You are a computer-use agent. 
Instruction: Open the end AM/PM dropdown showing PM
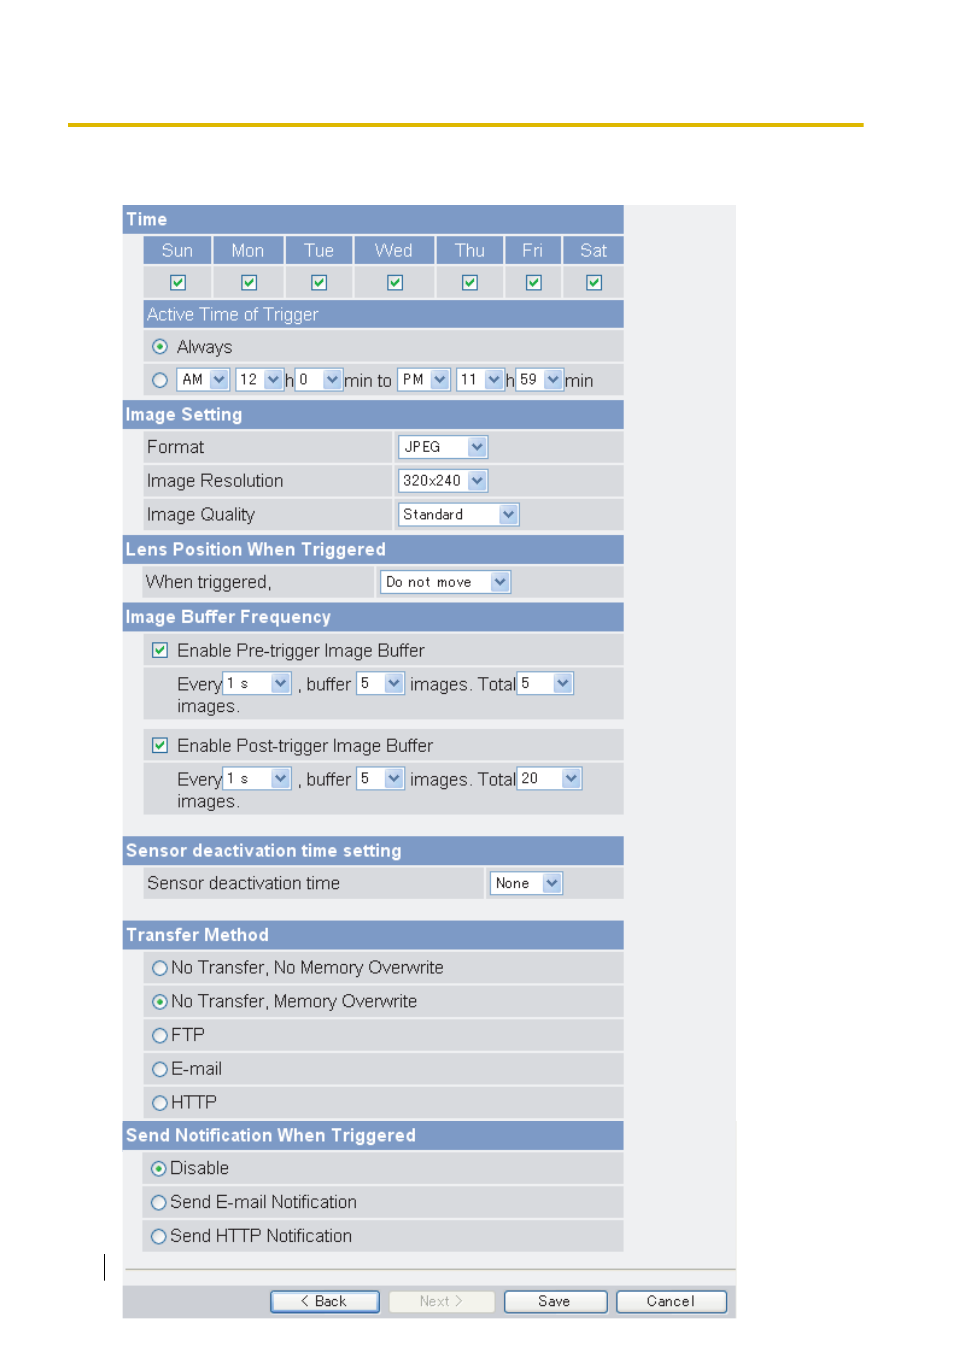424,380
